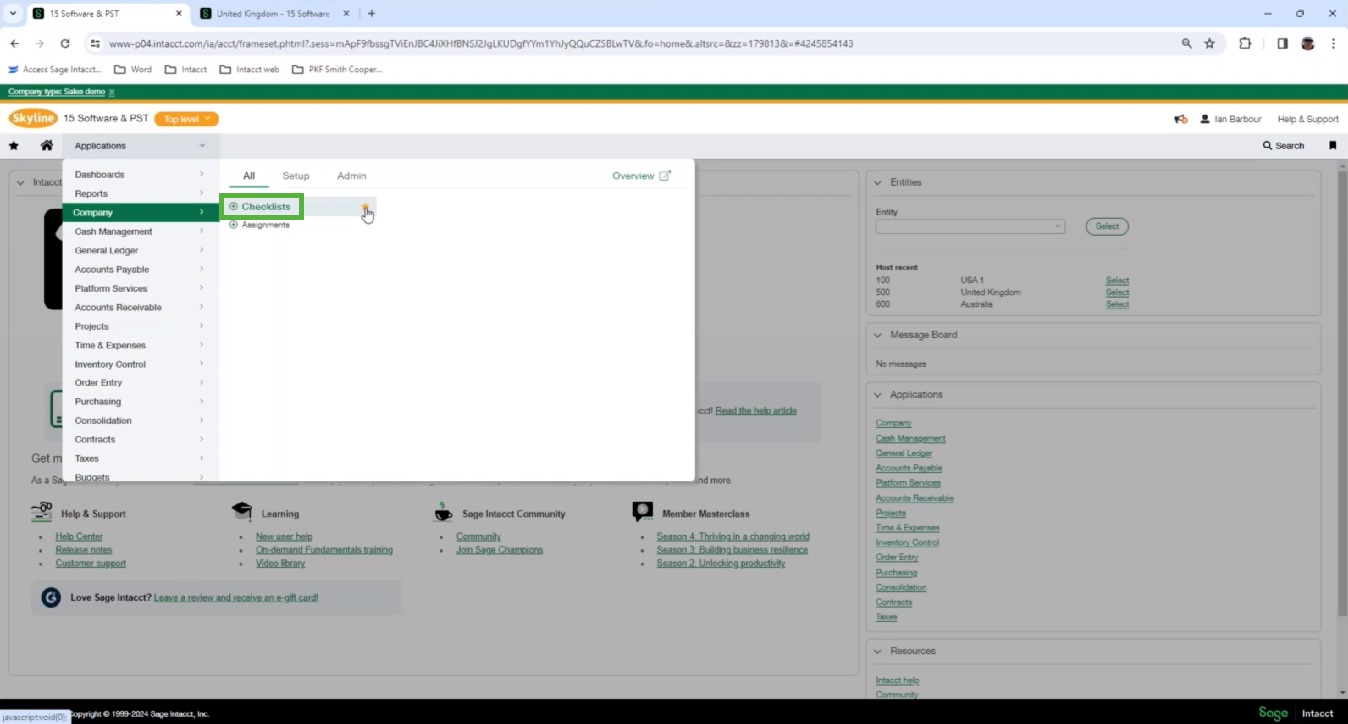This screenshot has height=724, width=1348.
Task: Click the announcements megaphone icon
Action: [1181, 119]
